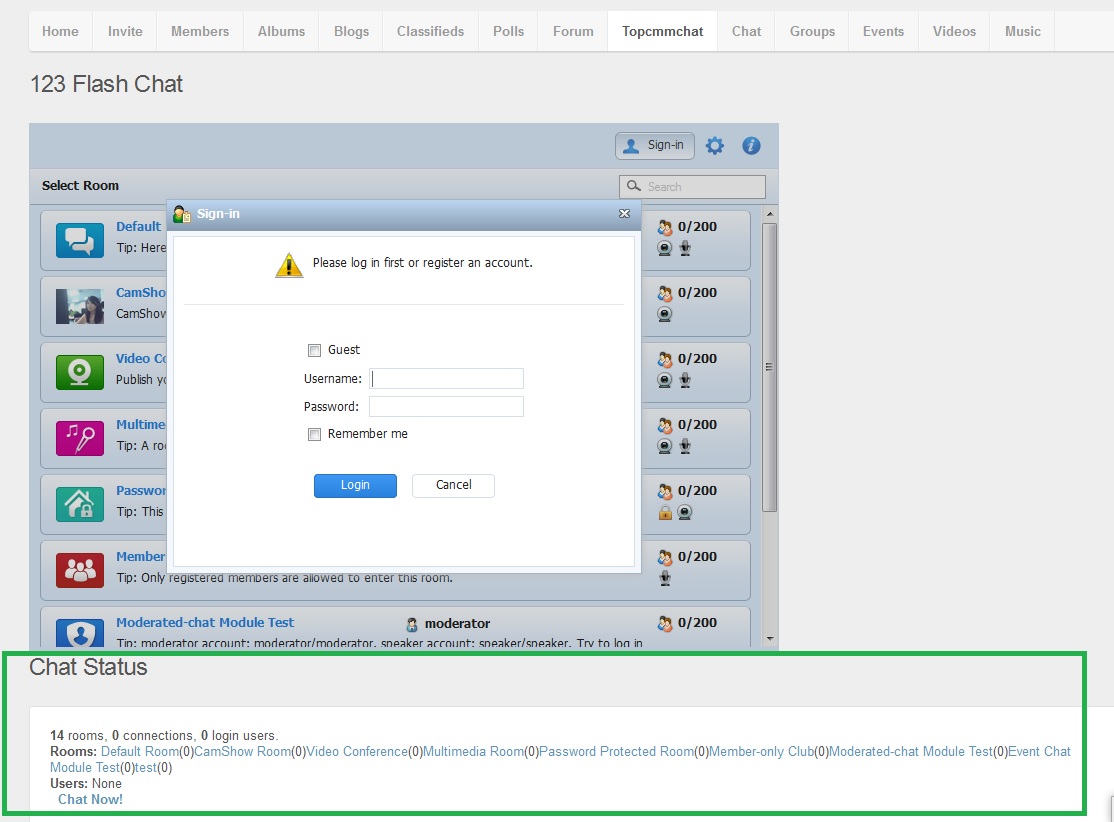Switch to the Topcmmchat tab
Screen dimensions: 1114x822
click(662, 31)
